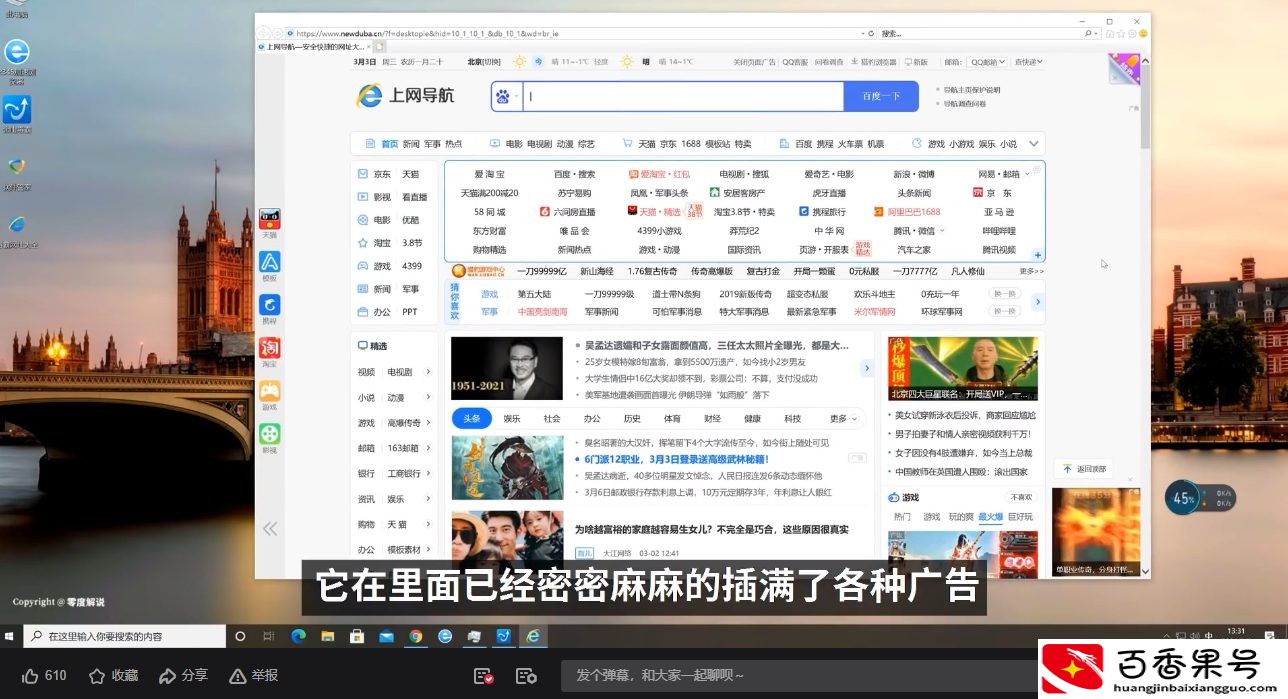Click the 百度一下 search button

point(881,96)
